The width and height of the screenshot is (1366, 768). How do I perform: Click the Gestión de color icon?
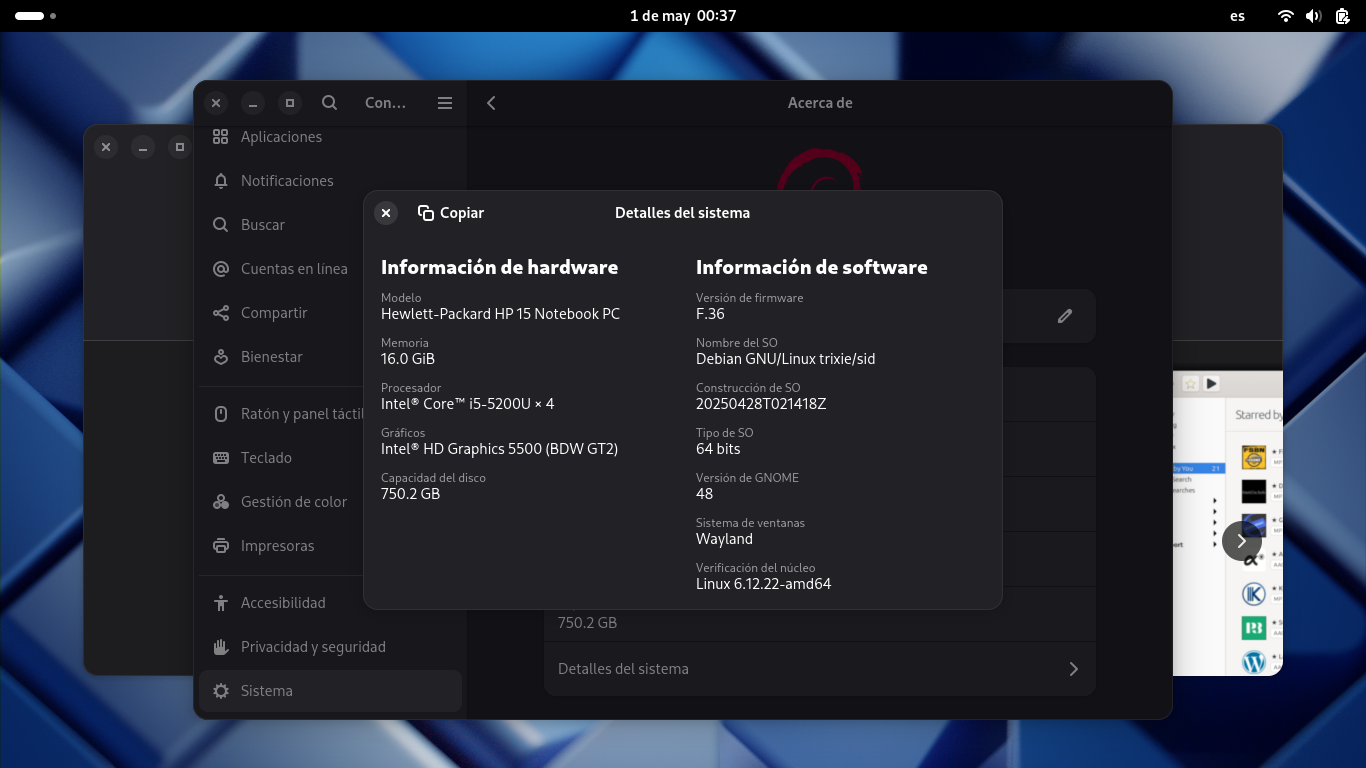pos(221,502)
